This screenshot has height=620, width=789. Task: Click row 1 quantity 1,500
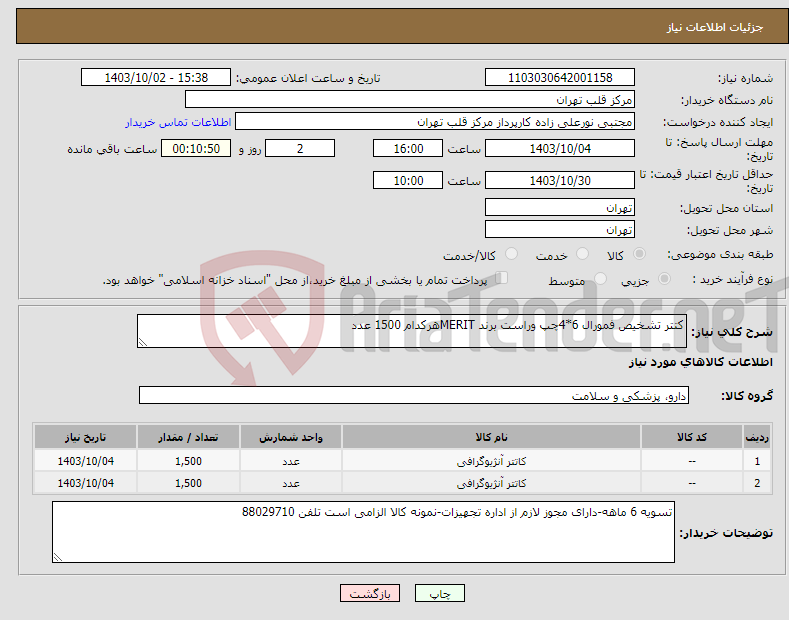pos(188,461)
